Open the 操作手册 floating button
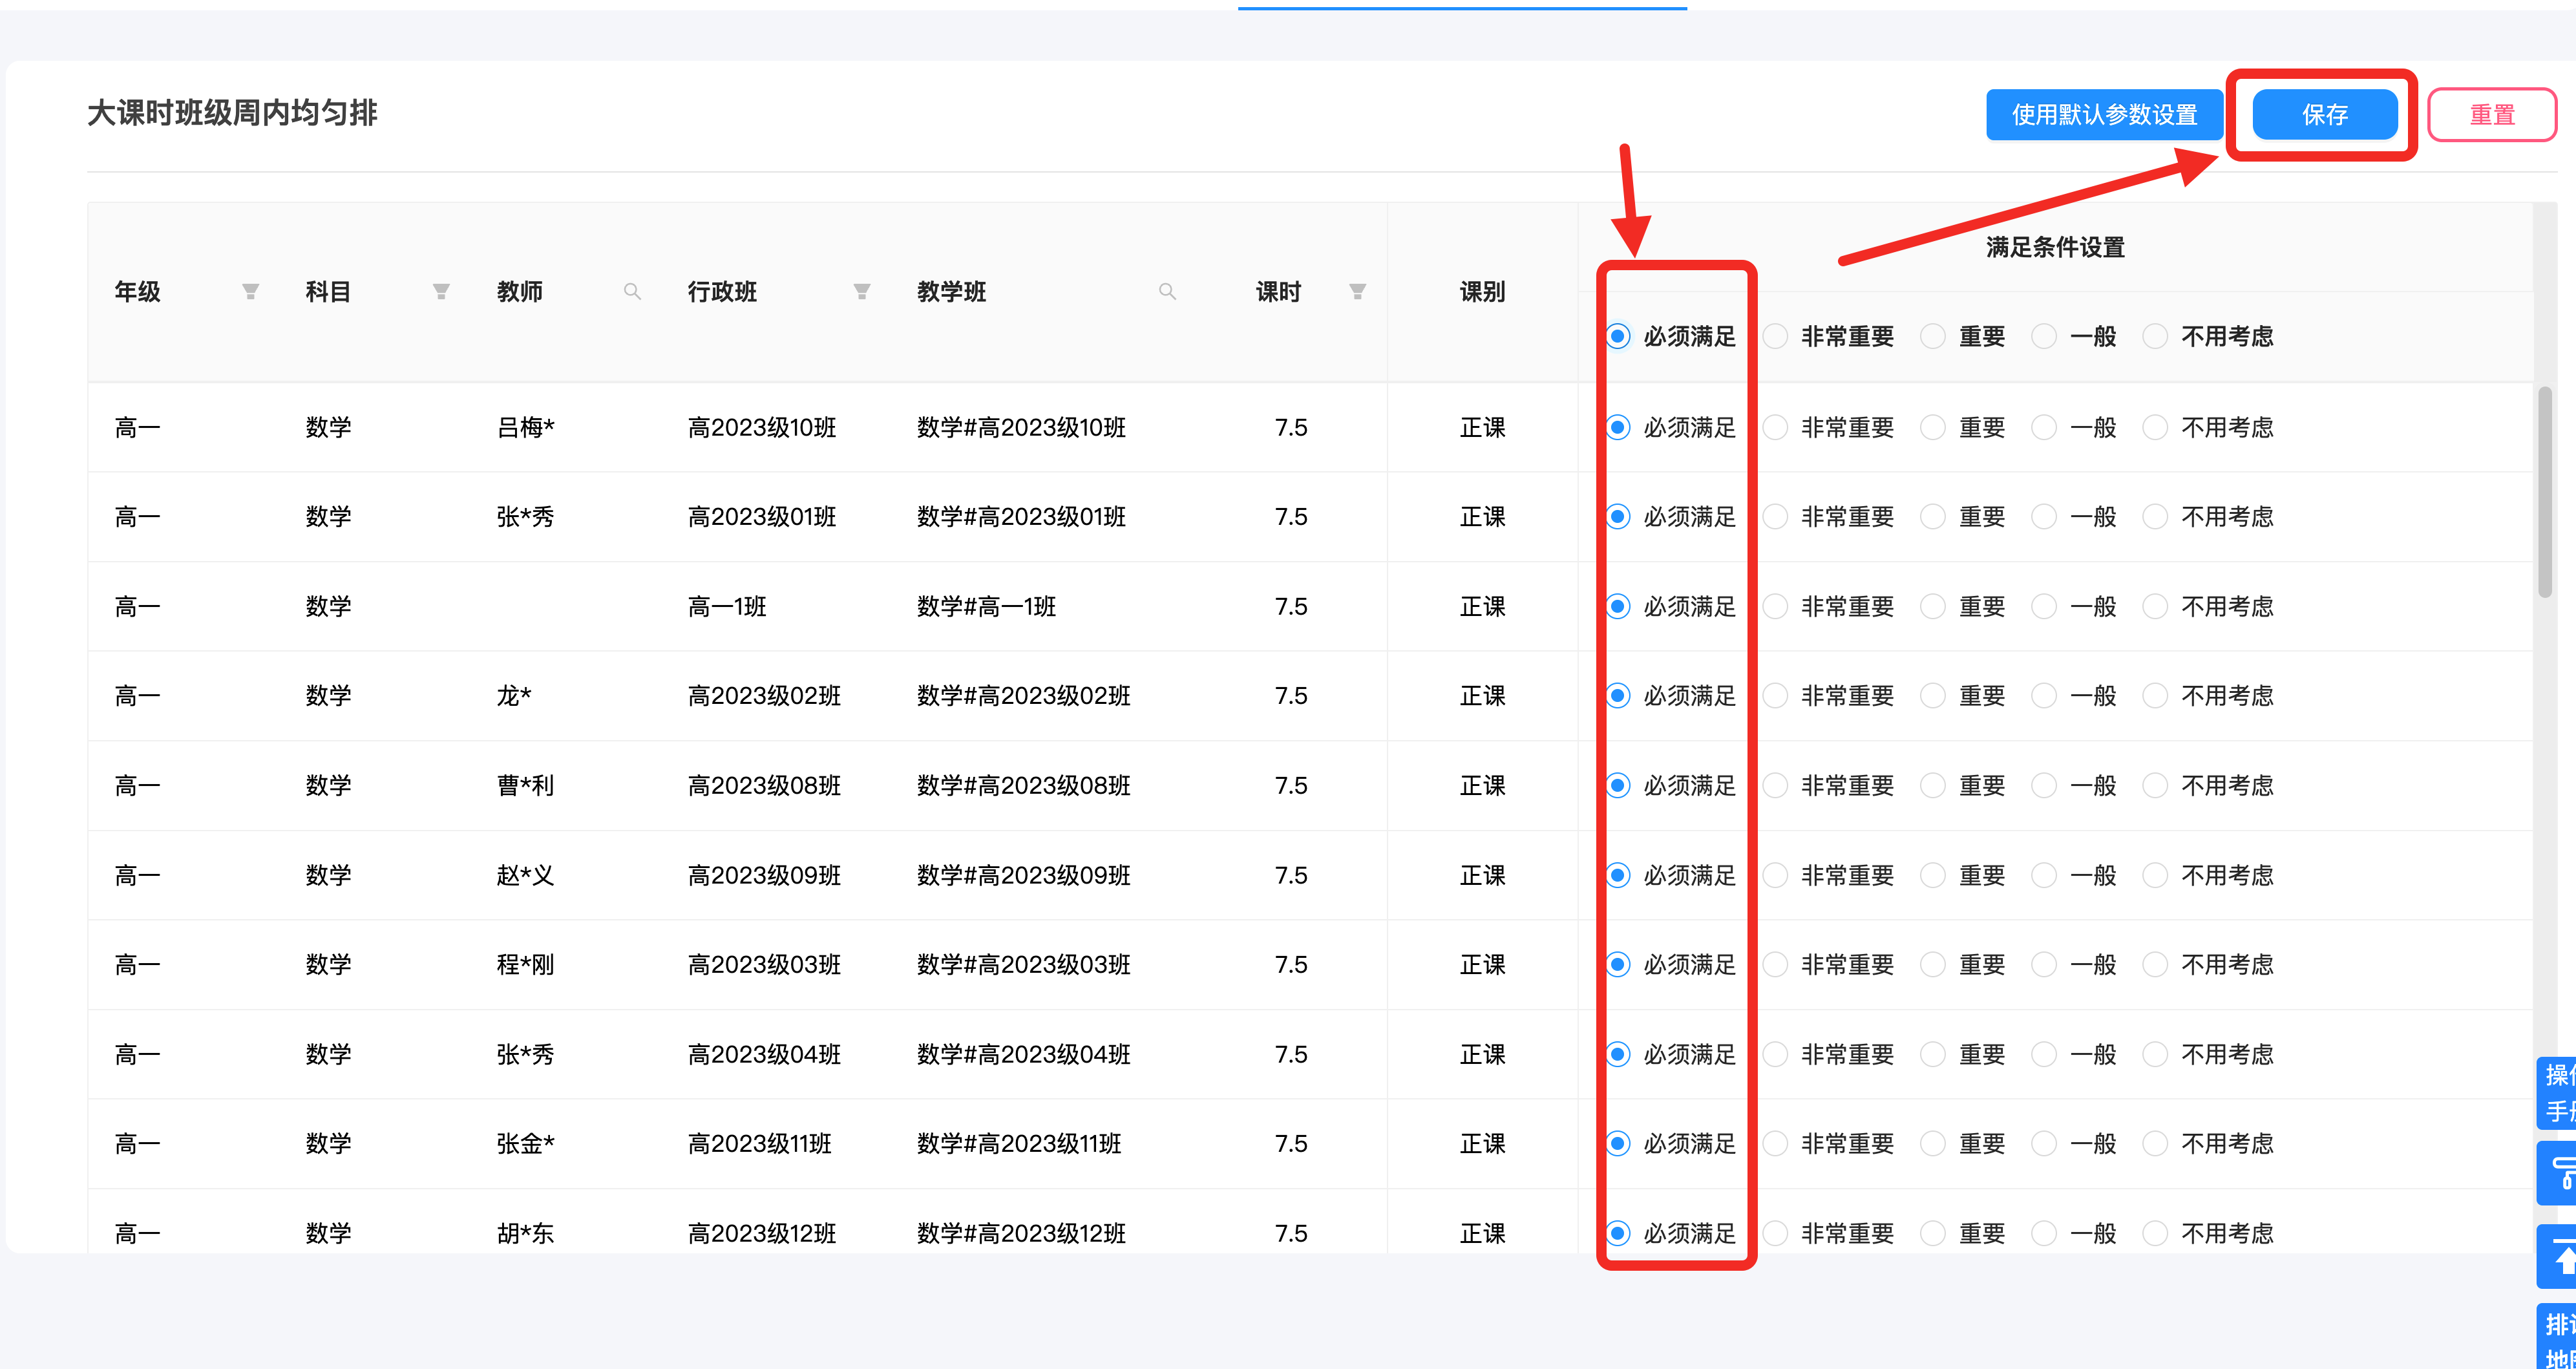 coord(2557,1092)
